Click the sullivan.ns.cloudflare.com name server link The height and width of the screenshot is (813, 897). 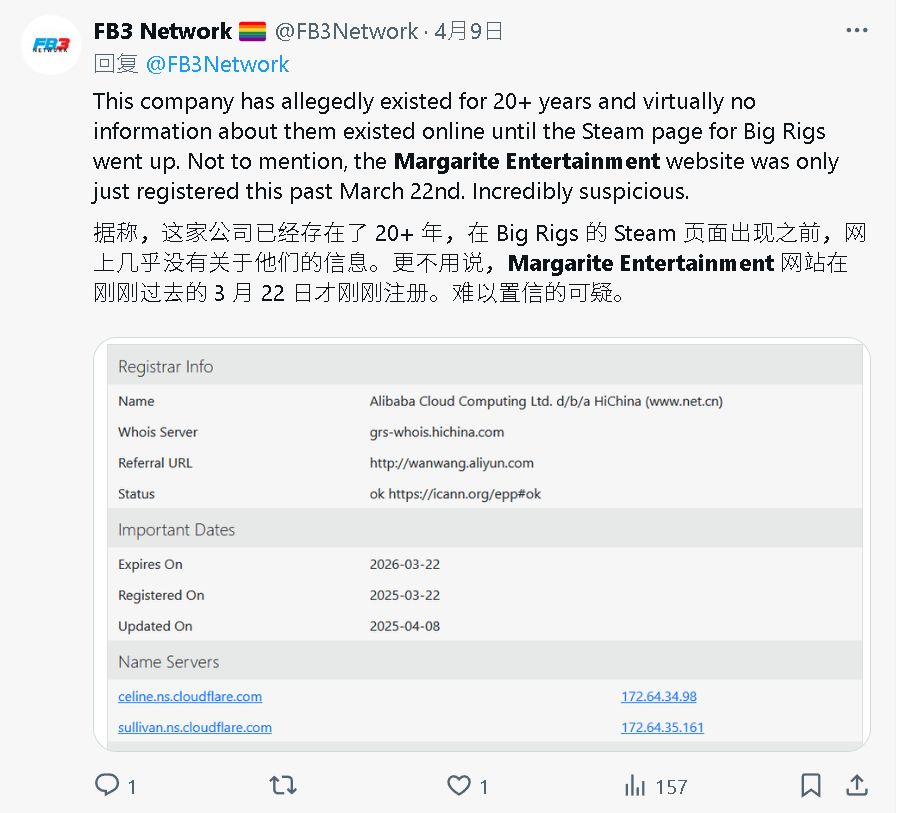[x=195, y=727]
